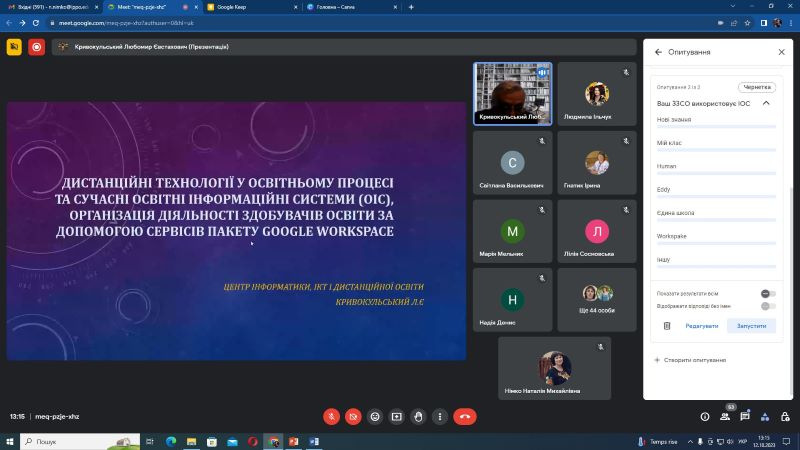
Task: Select Гнатюк Ірина participant tile
Action: 596,163
